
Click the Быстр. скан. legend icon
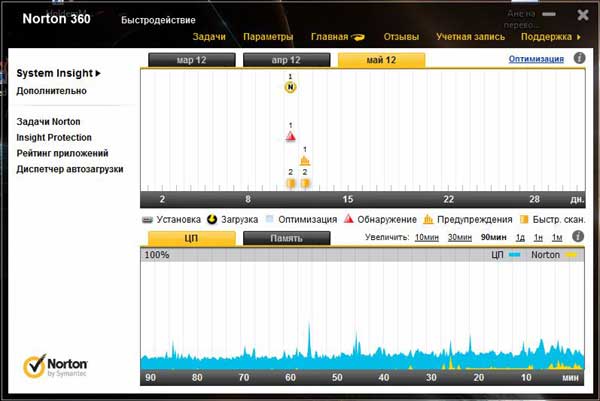(524, 219)
